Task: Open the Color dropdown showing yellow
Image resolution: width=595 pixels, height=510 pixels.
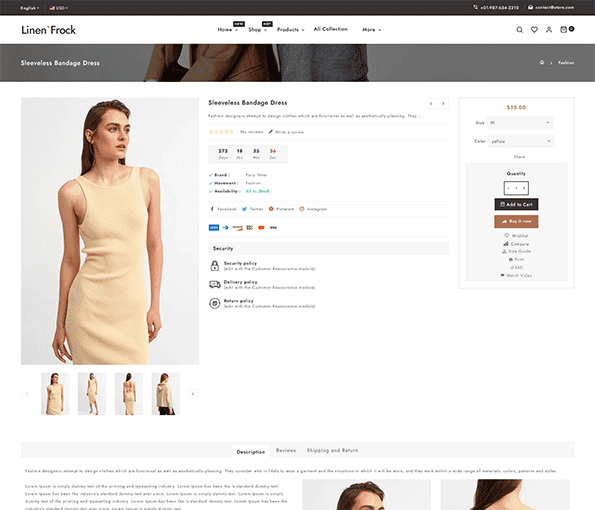Action: pos(521,141)
